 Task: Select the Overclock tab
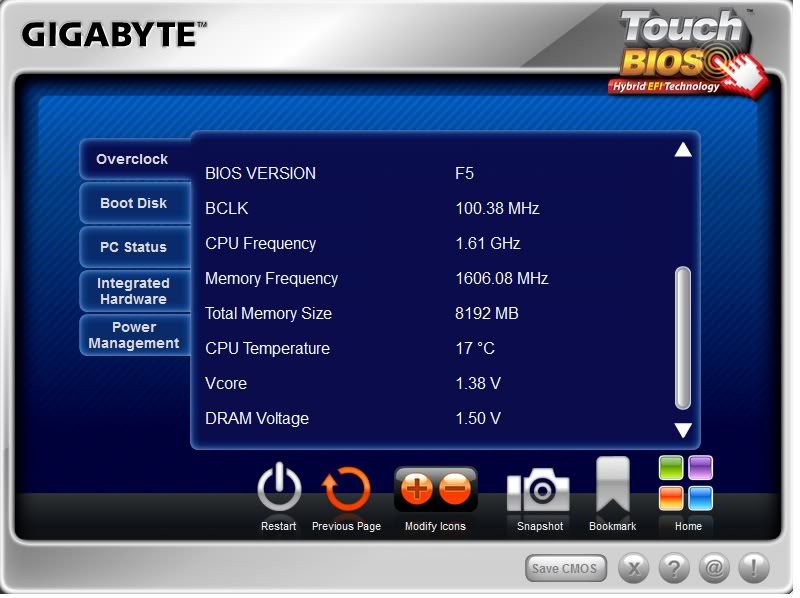point(133,159)
